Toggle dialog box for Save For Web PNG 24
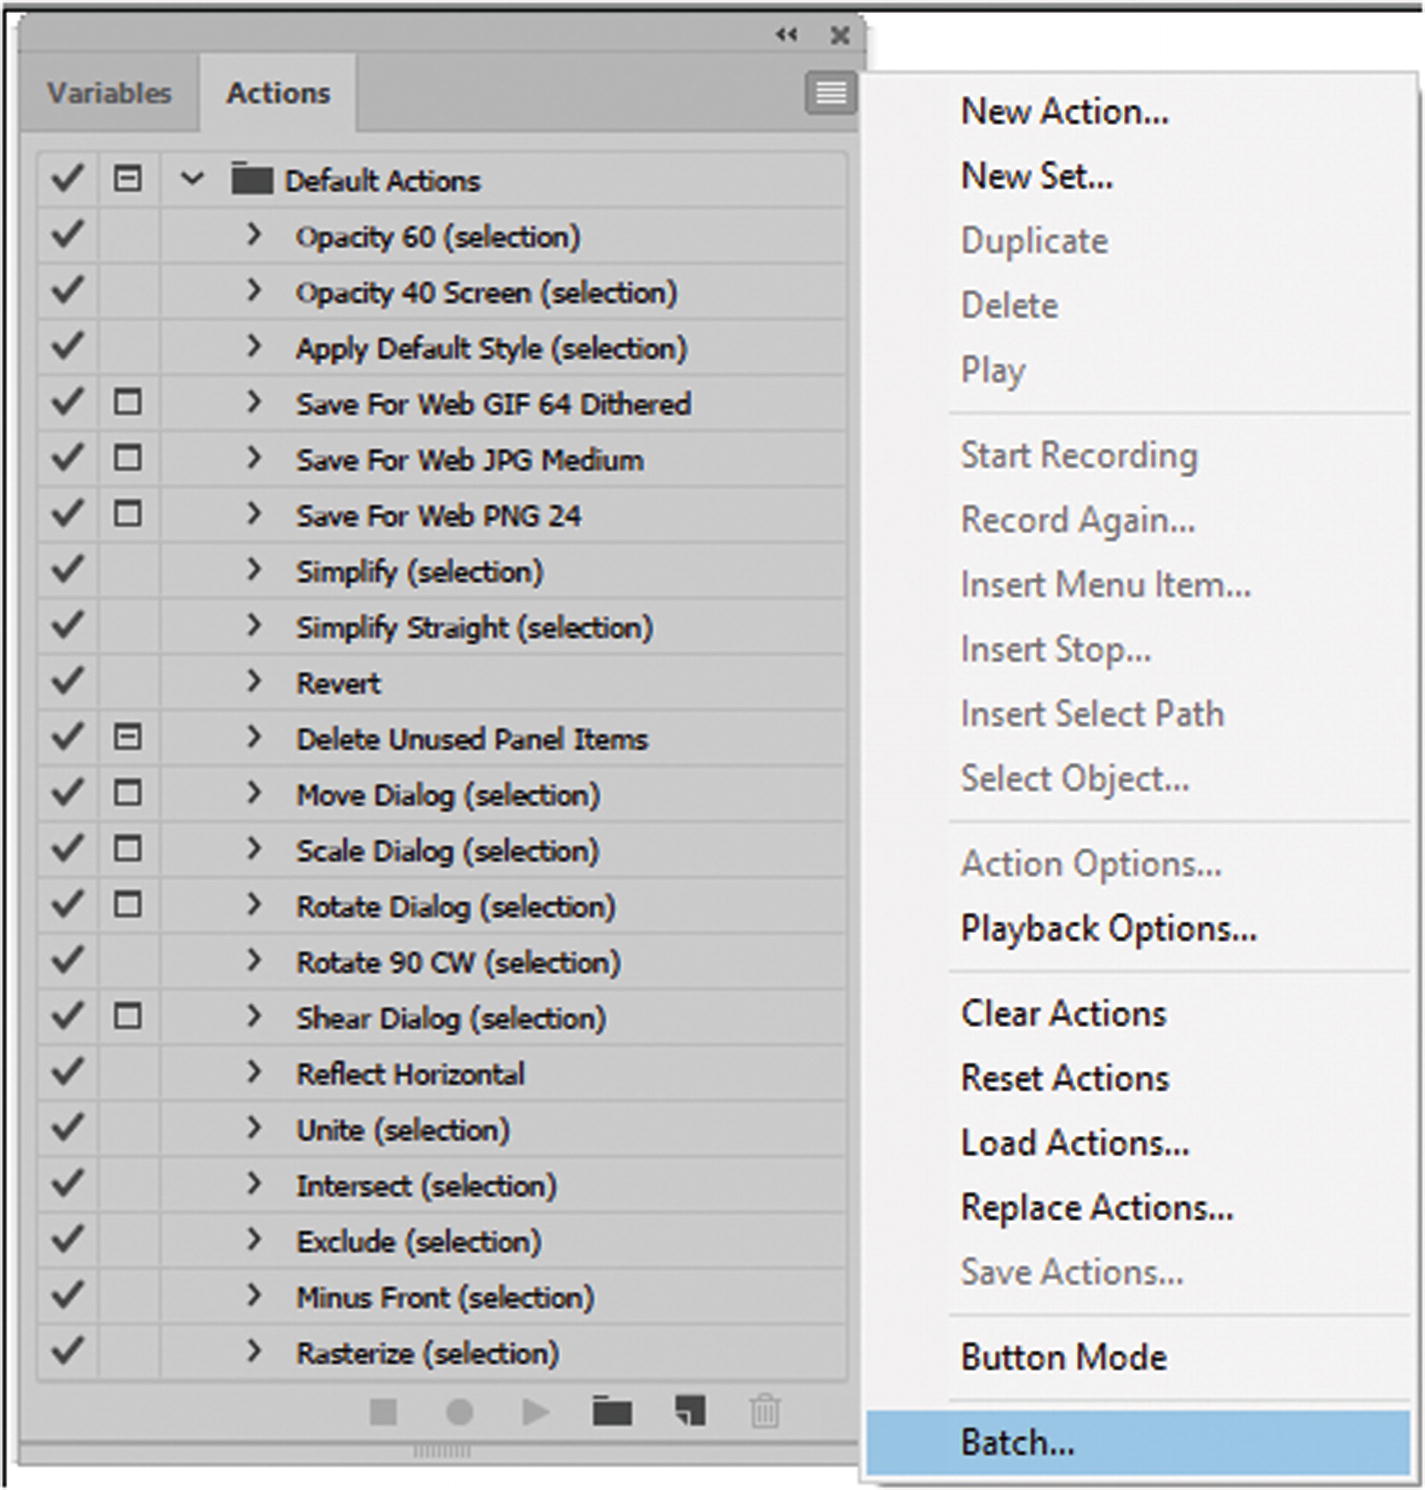The height and width of the screenshot is (1490, 1425). (127, 514)
